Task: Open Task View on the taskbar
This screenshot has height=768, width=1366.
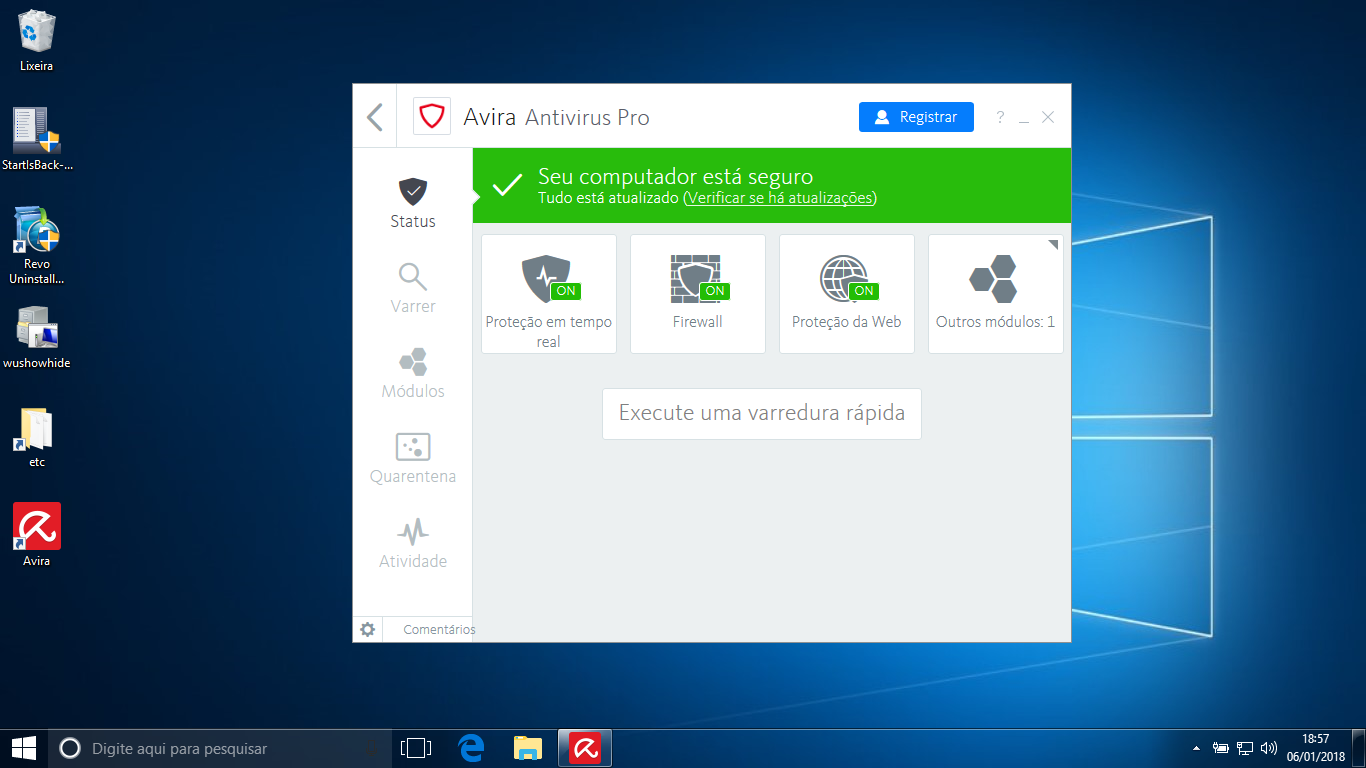Action: (x=415, y=748)
